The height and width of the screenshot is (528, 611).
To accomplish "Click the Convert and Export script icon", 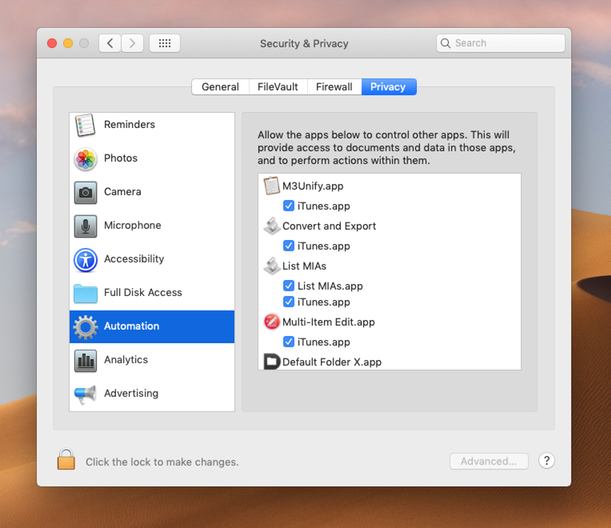I will [x=272, y=226].
